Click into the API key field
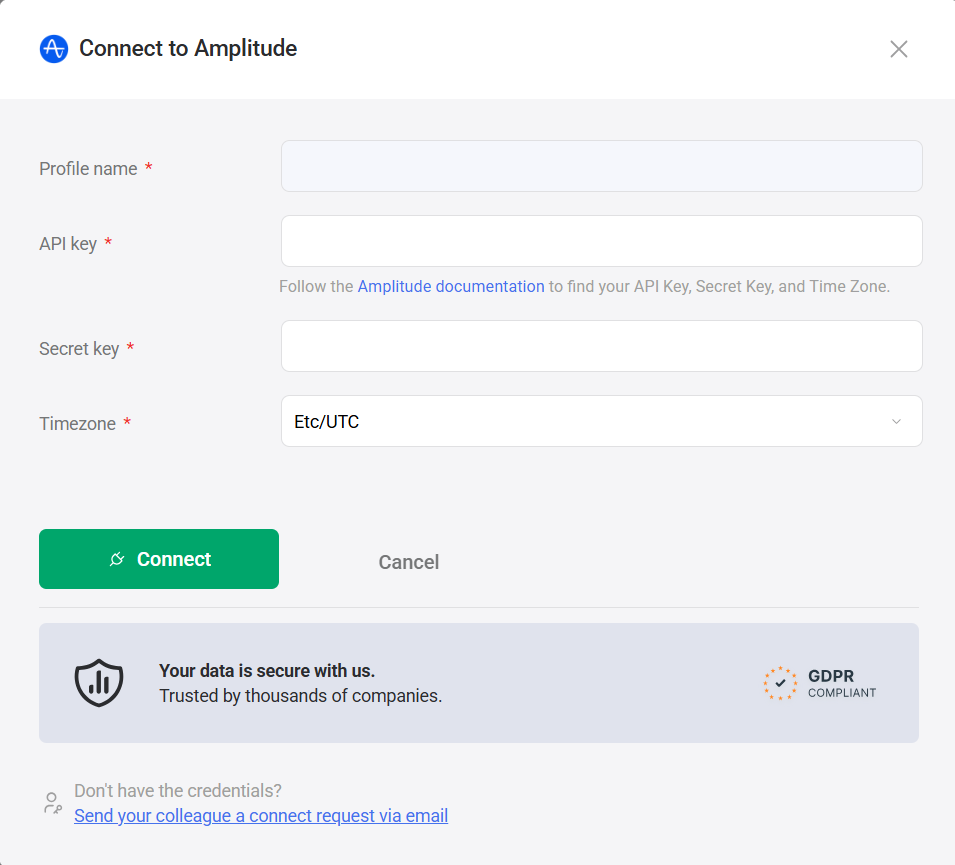The image size is (955, 865). coord(601,241)
